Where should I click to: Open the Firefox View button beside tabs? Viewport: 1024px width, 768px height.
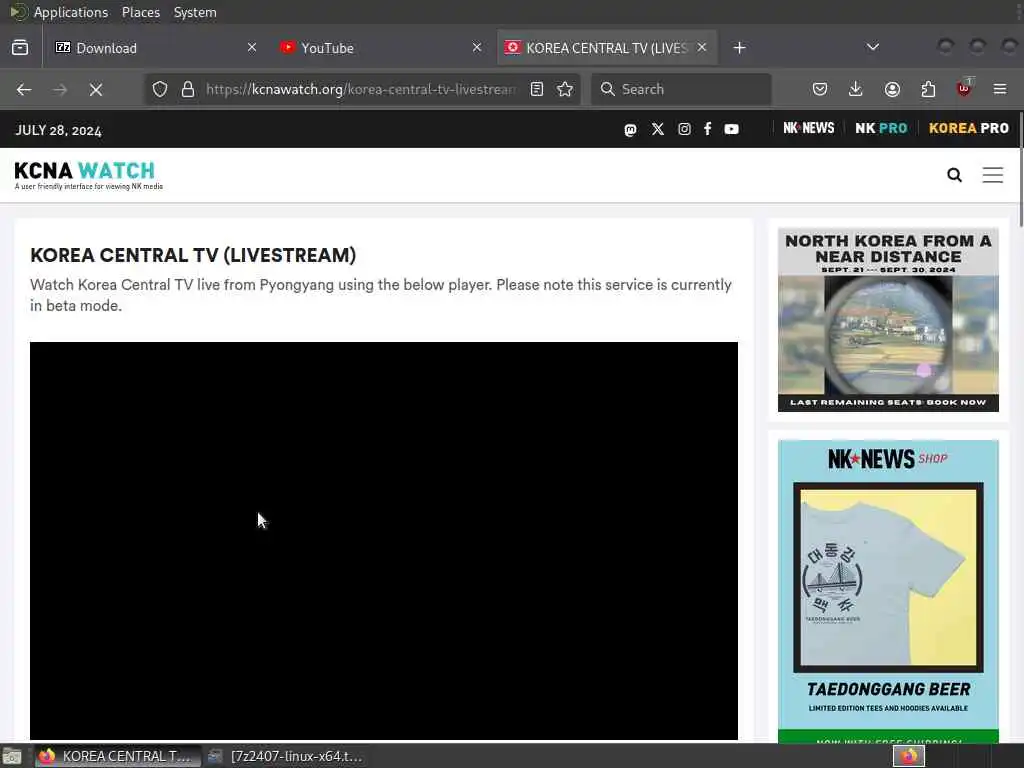tap(20, 48)
